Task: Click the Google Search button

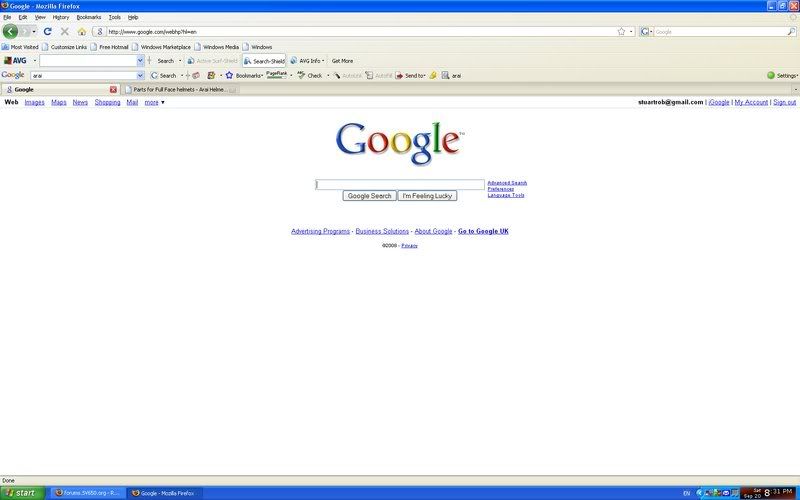Action: [369, 196]
